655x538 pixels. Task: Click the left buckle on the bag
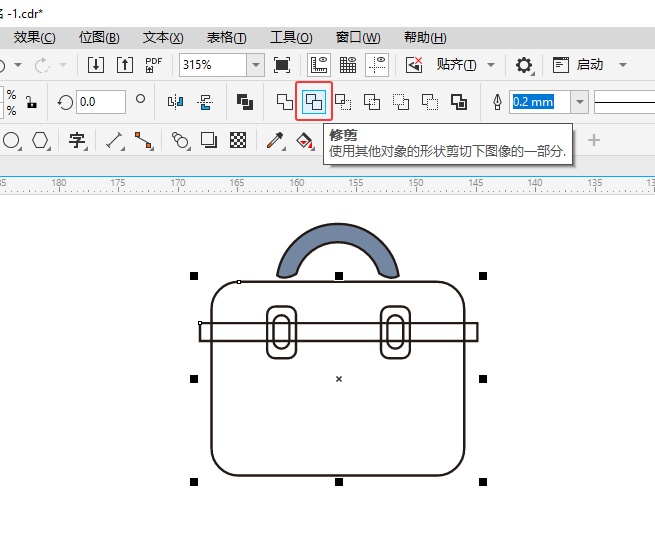(x=281, y=332)
